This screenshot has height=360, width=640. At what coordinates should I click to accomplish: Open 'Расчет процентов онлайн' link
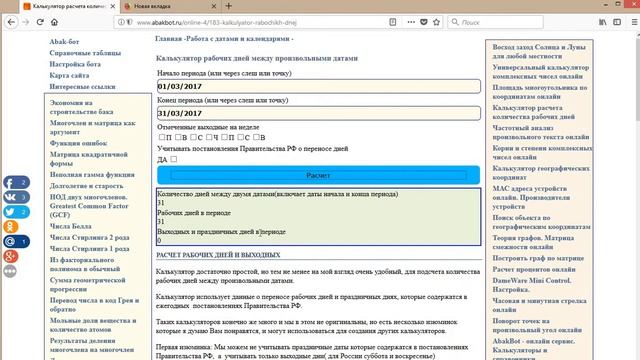[534, 269]
